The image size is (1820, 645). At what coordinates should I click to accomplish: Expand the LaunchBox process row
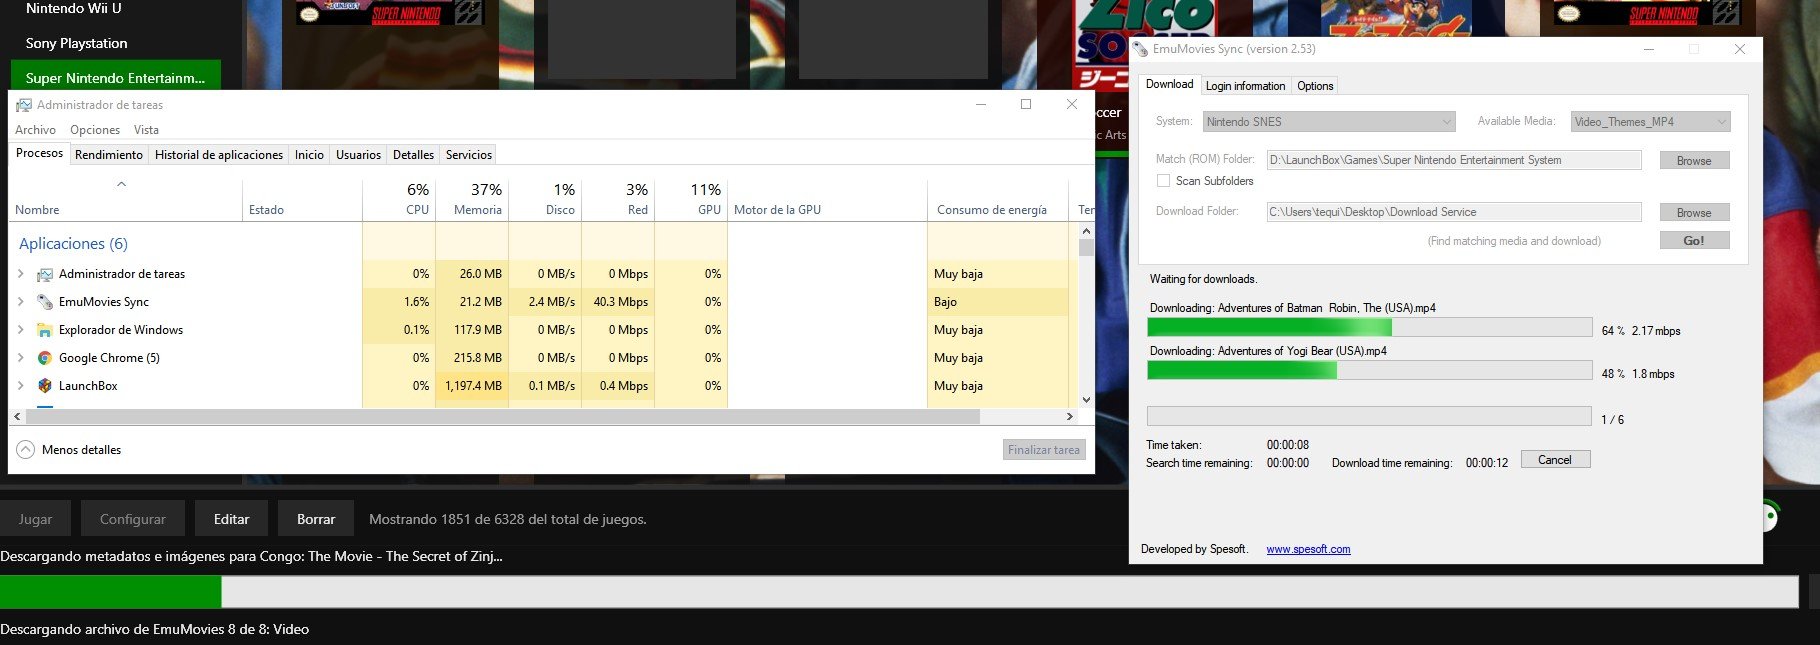pos(21,386)
